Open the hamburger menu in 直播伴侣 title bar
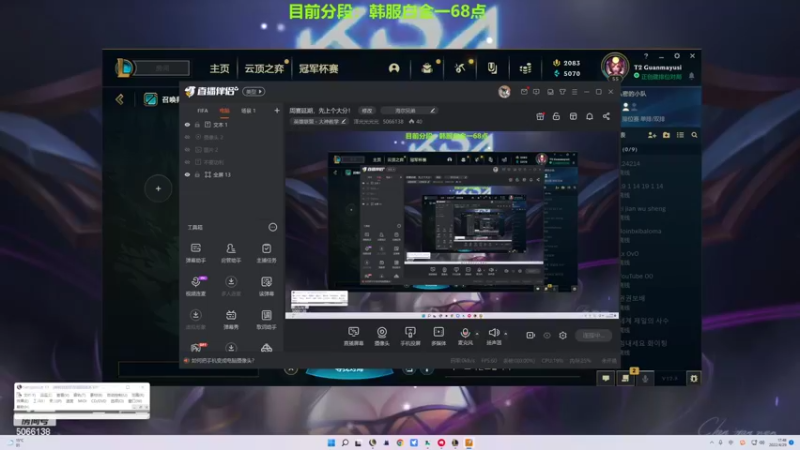 [x=574, y=92]
